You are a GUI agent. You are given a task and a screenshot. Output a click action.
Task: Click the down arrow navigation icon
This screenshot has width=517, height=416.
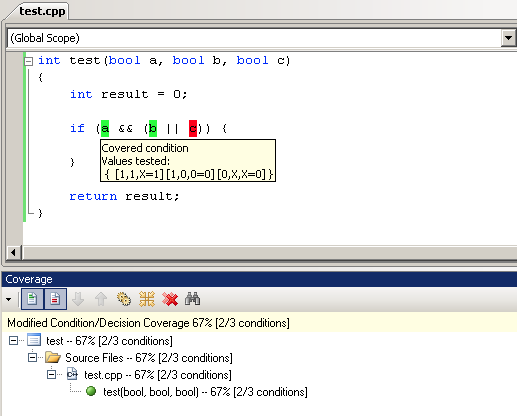pyautogui.click(x=78, y=299)
